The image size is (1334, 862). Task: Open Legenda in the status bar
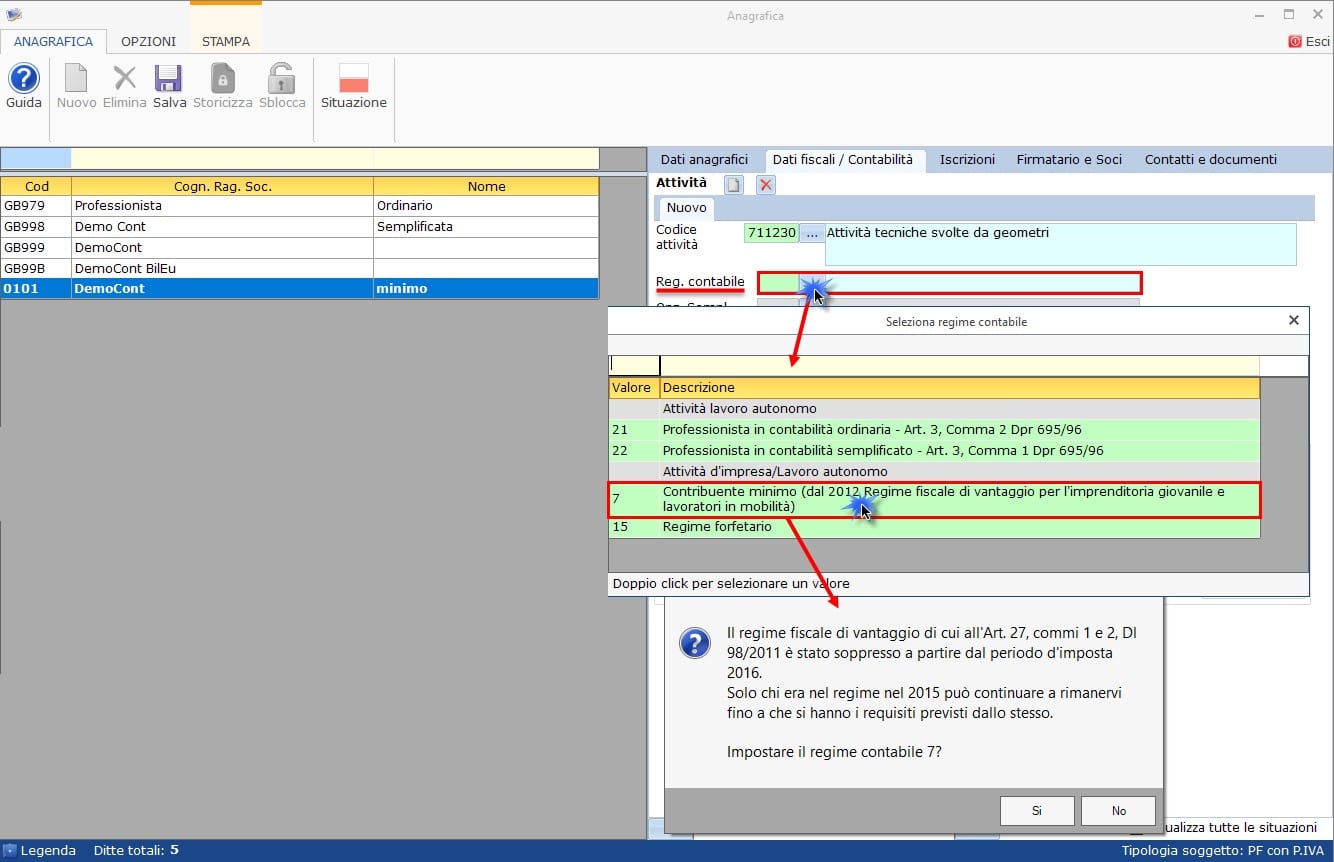[40, 850]
